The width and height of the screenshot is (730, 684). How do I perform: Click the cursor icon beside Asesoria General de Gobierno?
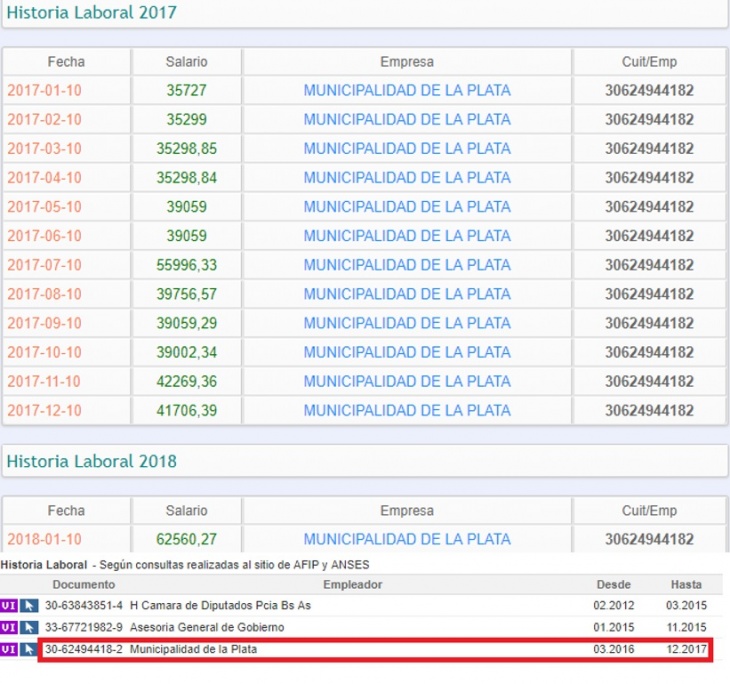[x=29, y=627]
